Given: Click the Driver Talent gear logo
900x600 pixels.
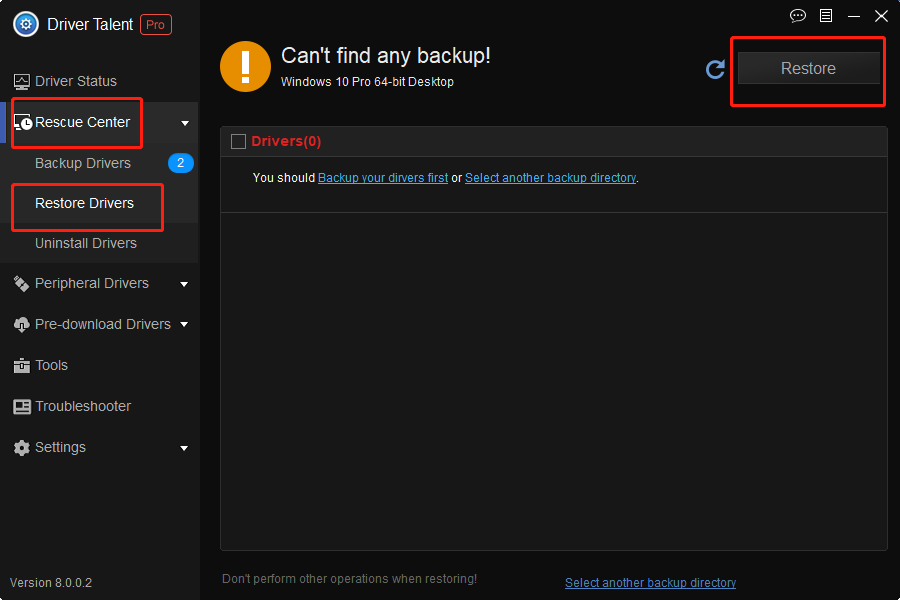Looking at the screenshot, I should pos(26,25).
